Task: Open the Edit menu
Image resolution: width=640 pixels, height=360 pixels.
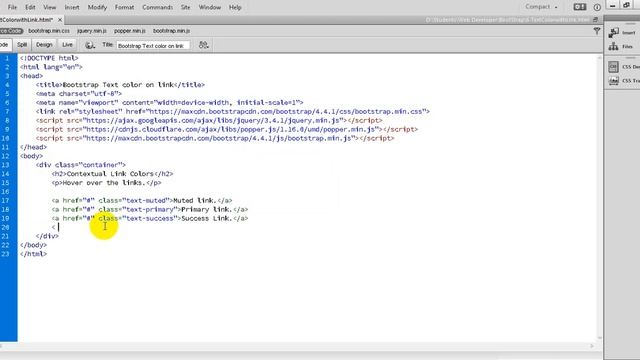Action: (x=30, y=7)
